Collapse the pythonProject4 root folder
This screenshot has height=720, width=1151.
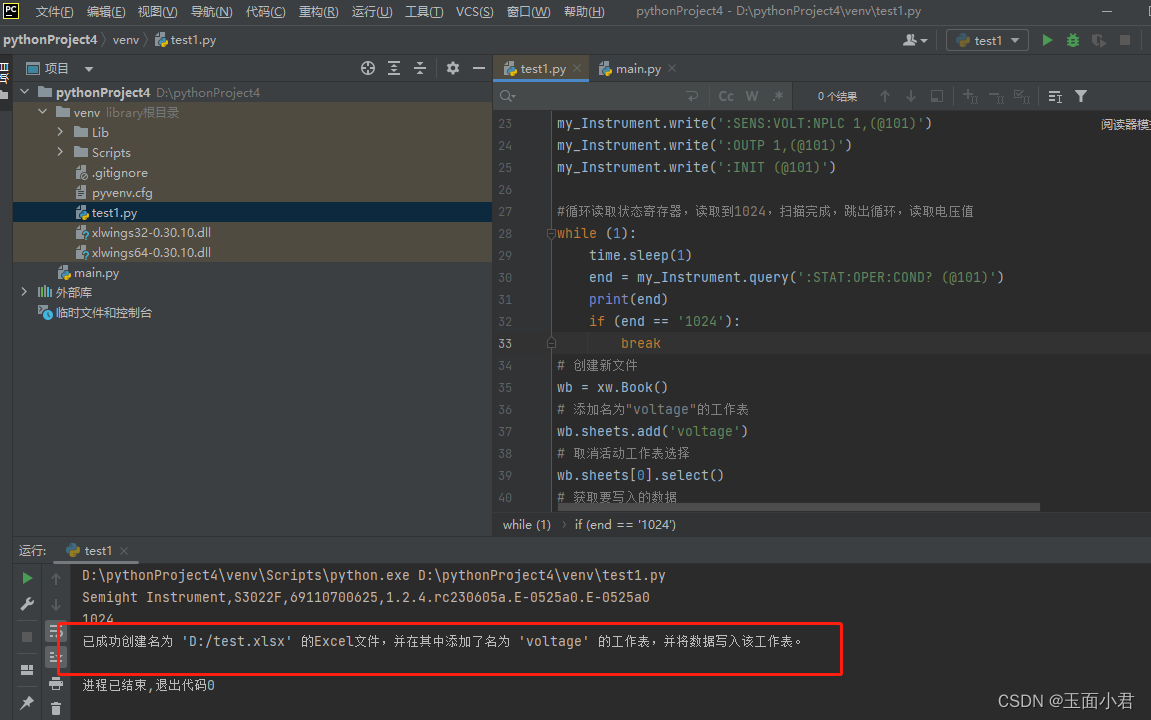(25, 92)
